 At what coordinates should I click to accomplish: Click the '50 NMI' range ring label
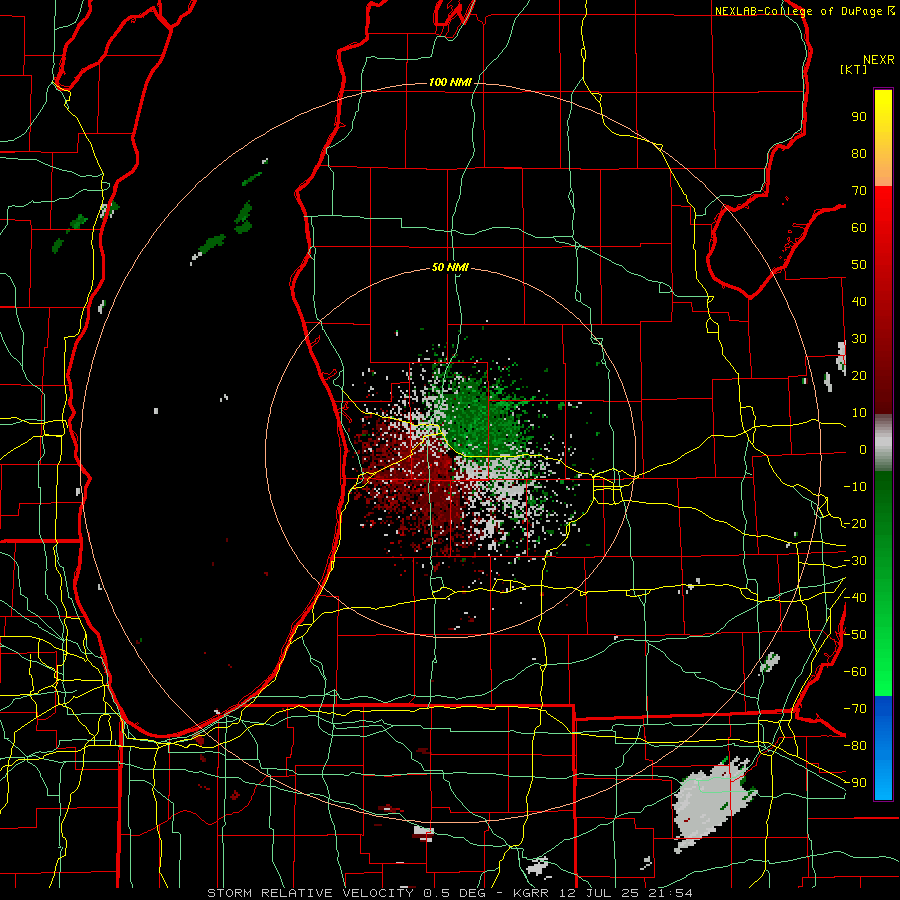pyautogui.click(x=450, y=267)
